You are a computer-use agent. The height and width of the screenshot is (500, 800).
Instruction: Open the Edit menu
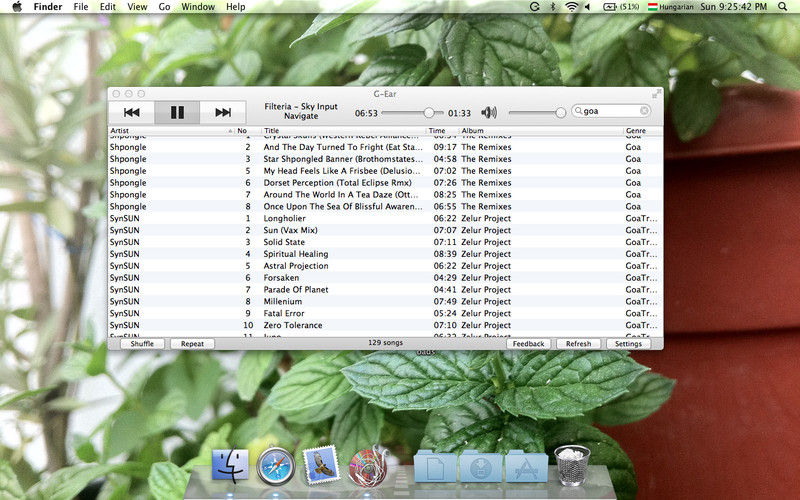coord(108,7)
